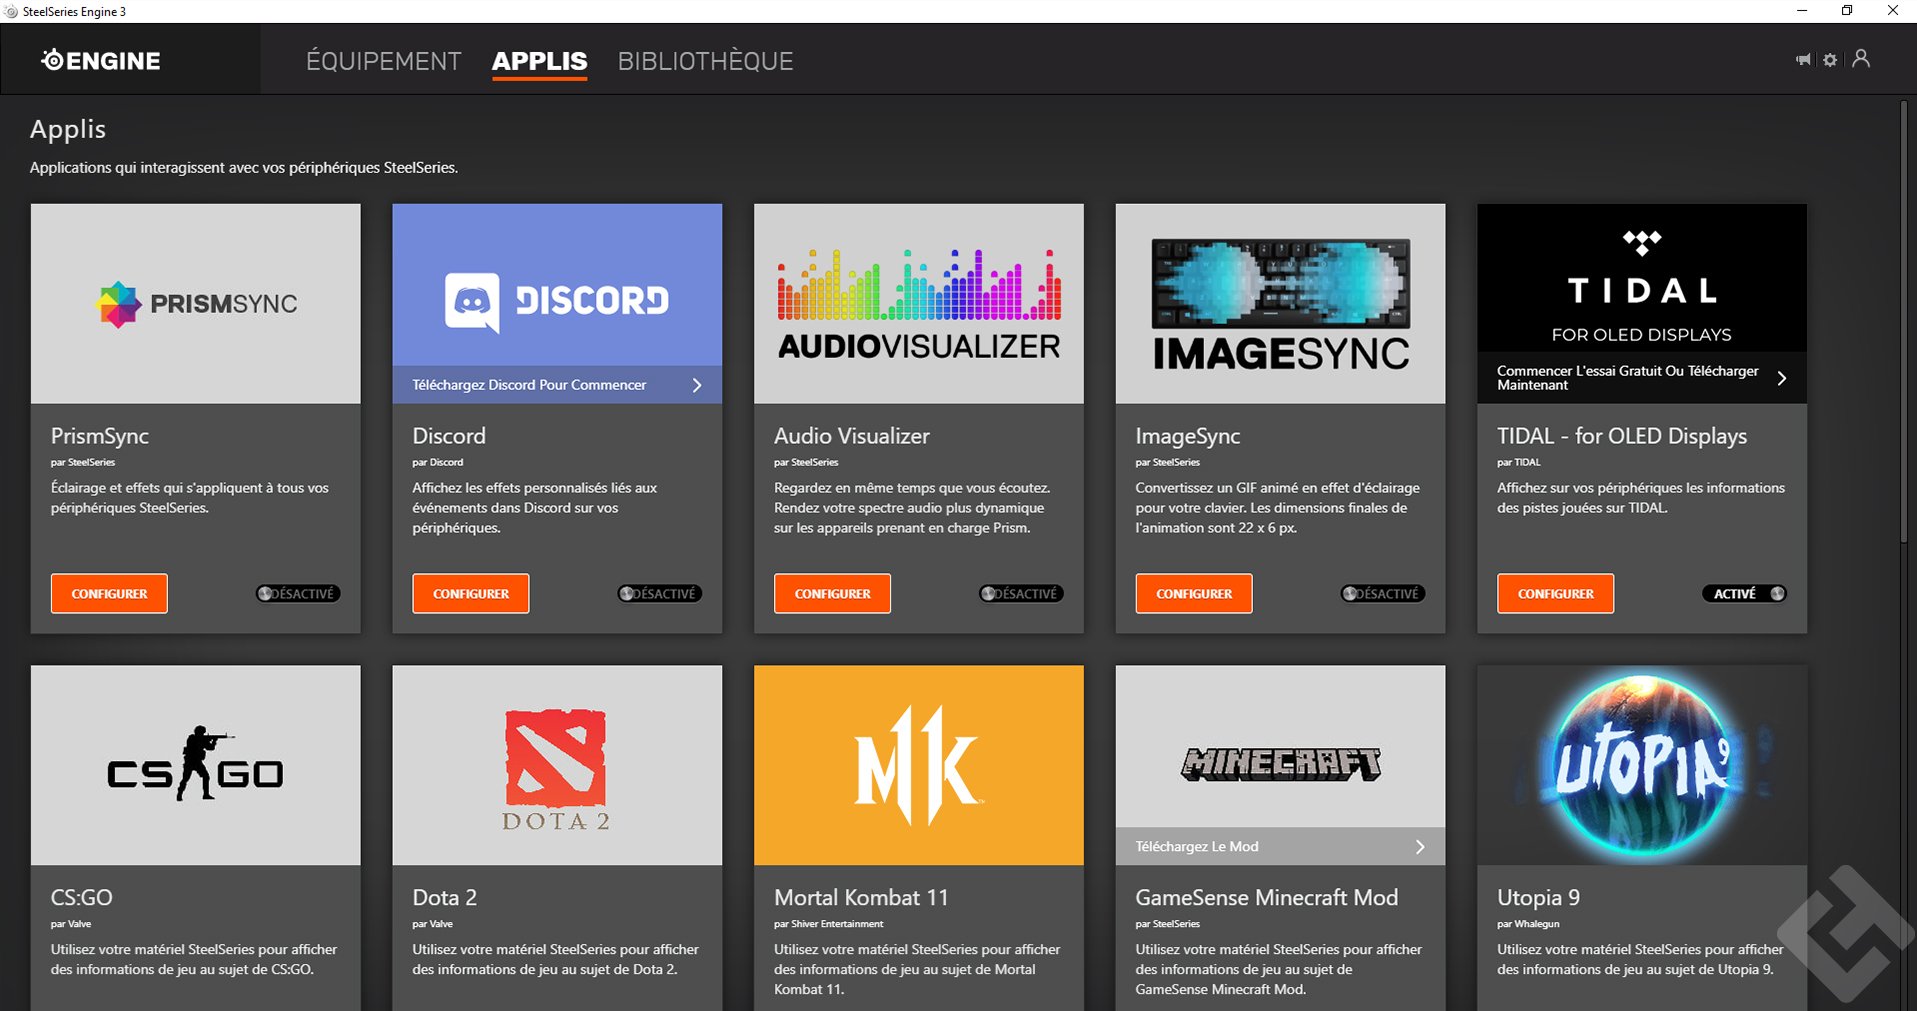Screen dimensions: 1917x1011
Task: Click the TIDAL for OLED Displays banner
Action: 1642,278
